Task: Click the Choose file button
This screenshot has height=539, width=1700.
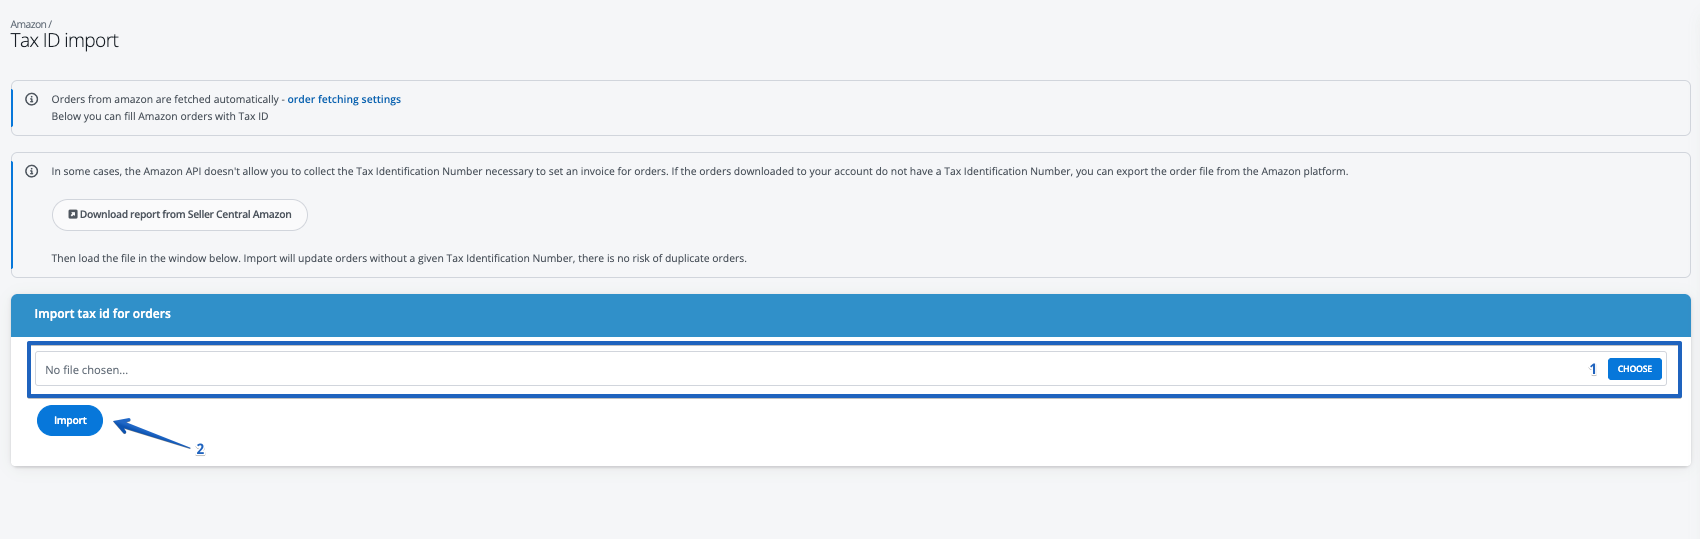Action: point(1634,369)
